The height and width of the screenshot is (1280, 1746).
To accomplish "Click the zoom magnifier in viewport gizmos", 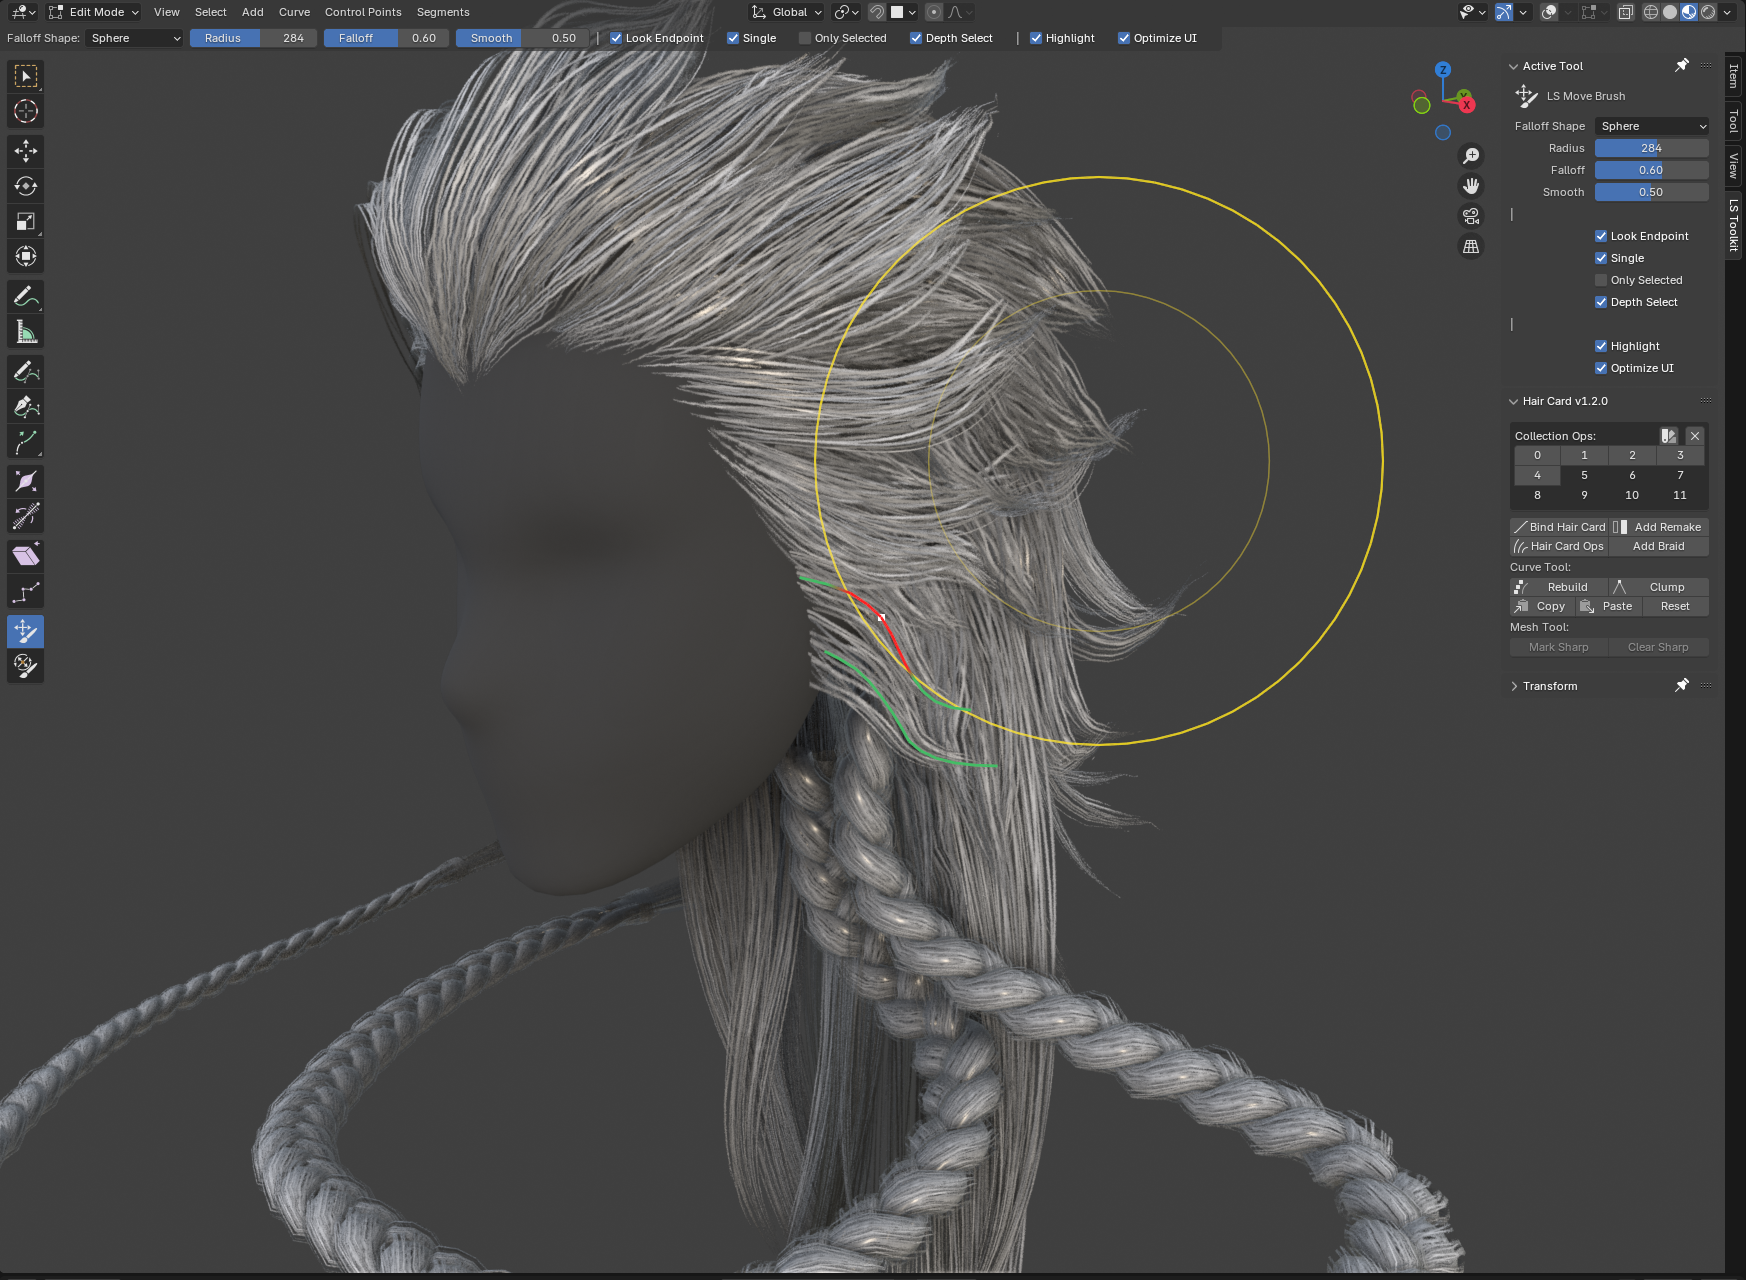I will tap(1471, 155).
